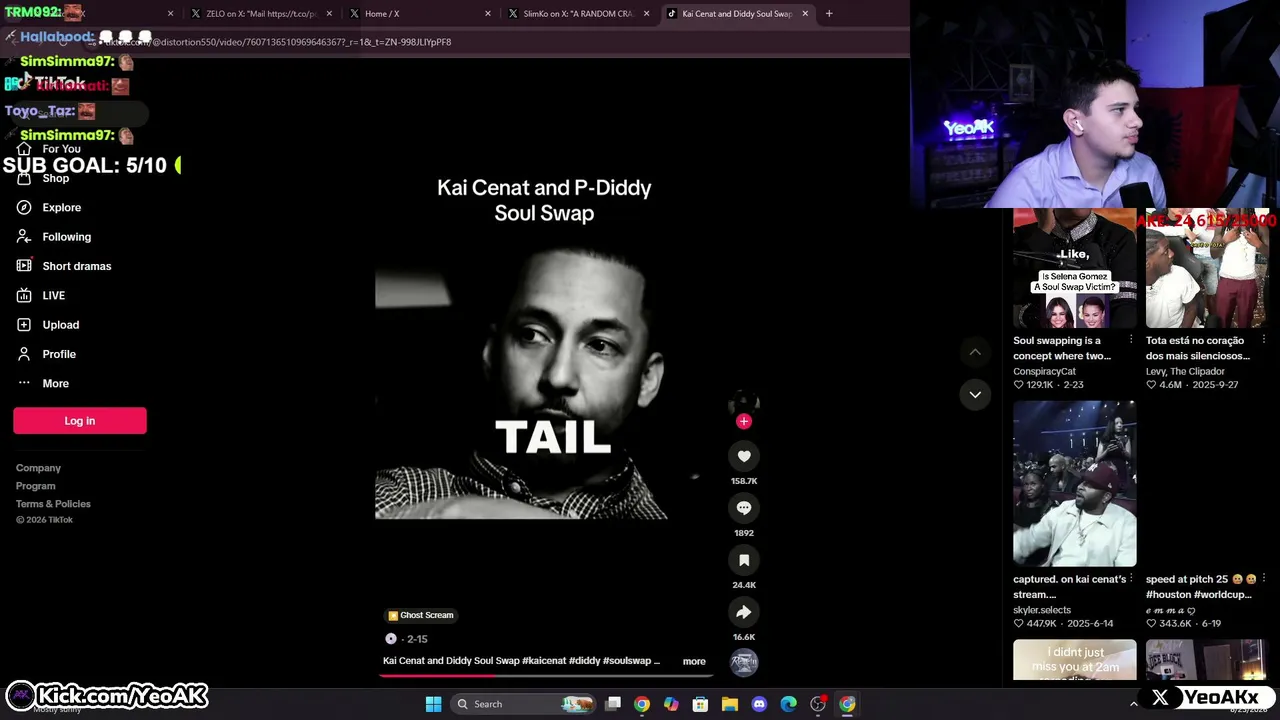The image size is (1280, 720).
Task: Open a new browser tab
Action: [x=829, y=14]
